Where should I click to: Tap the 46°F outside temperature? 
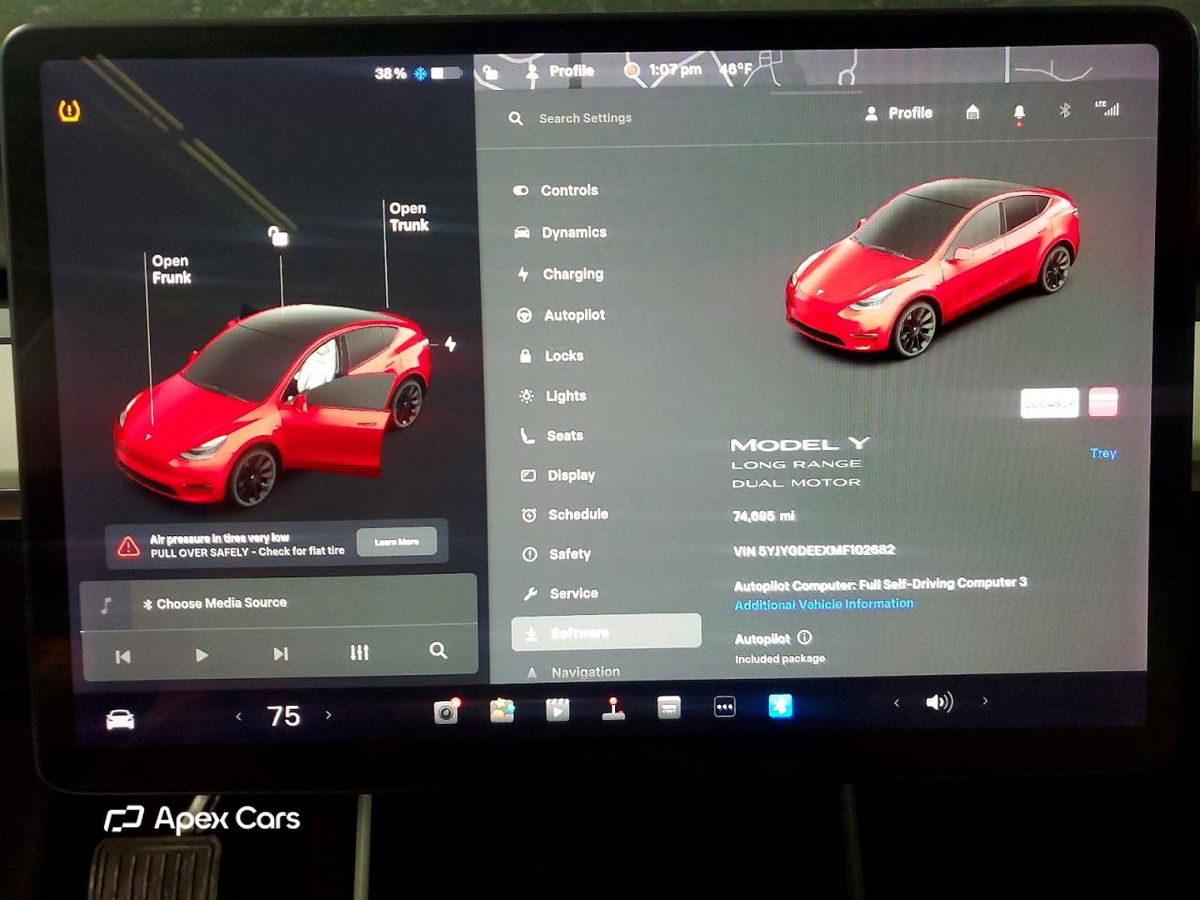point(736,70)
